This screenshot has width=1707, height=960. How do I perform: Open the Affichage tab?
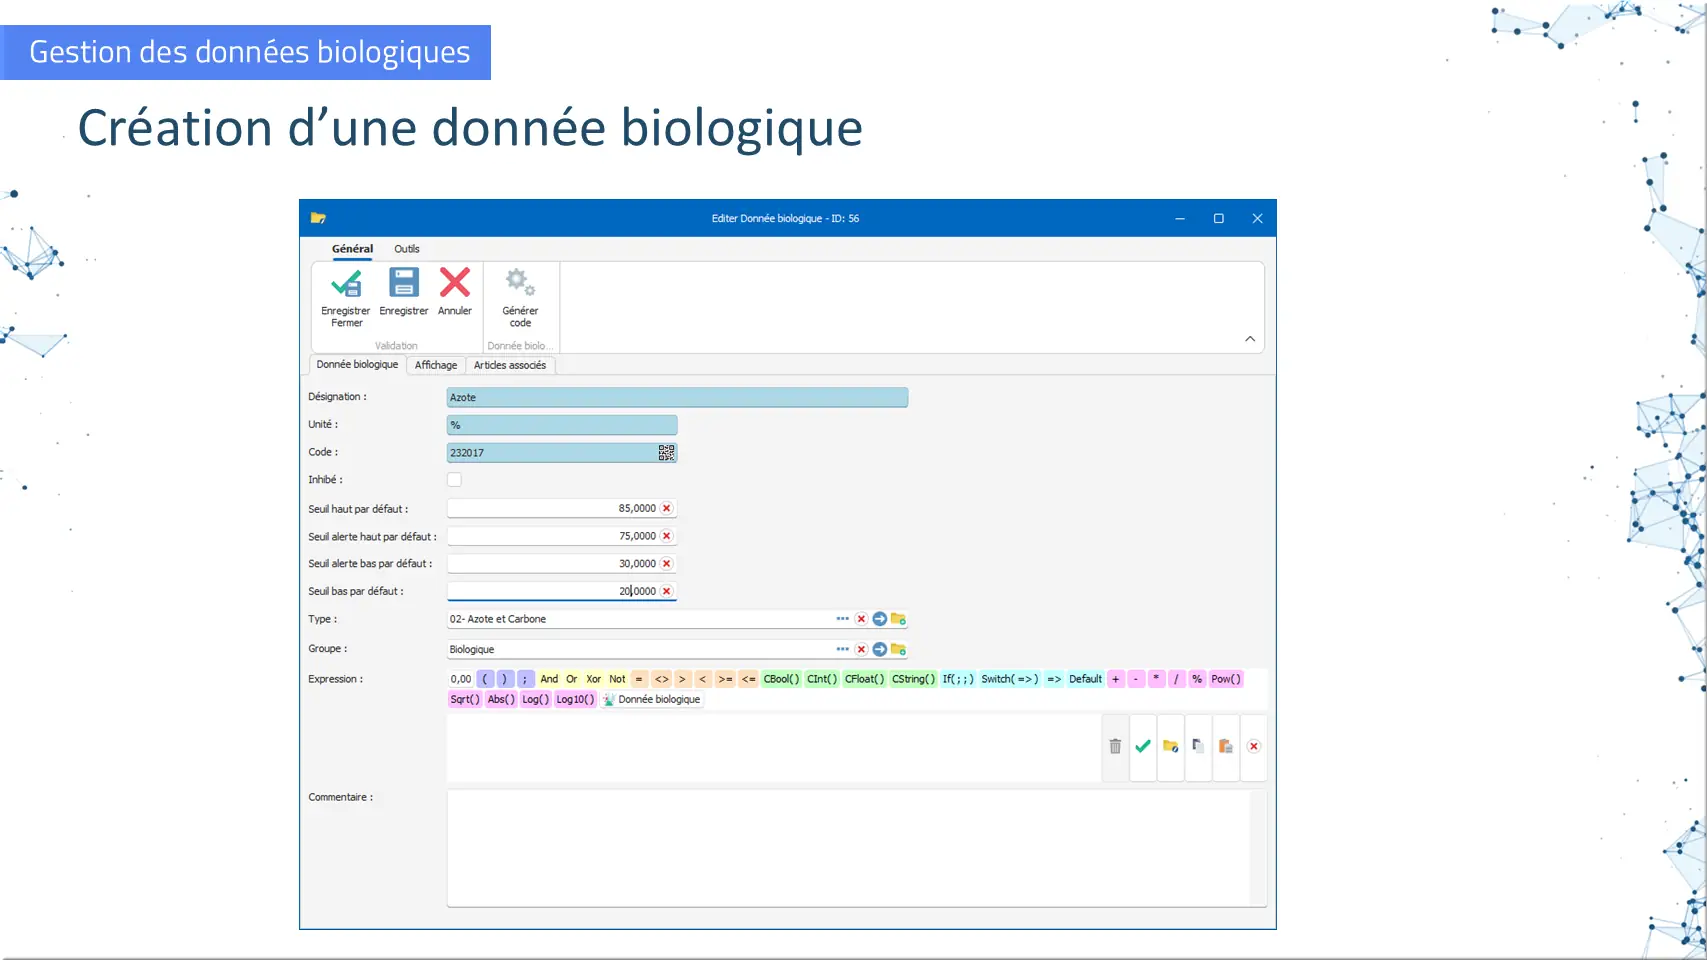pyautogui.click(x=436, y=365)
